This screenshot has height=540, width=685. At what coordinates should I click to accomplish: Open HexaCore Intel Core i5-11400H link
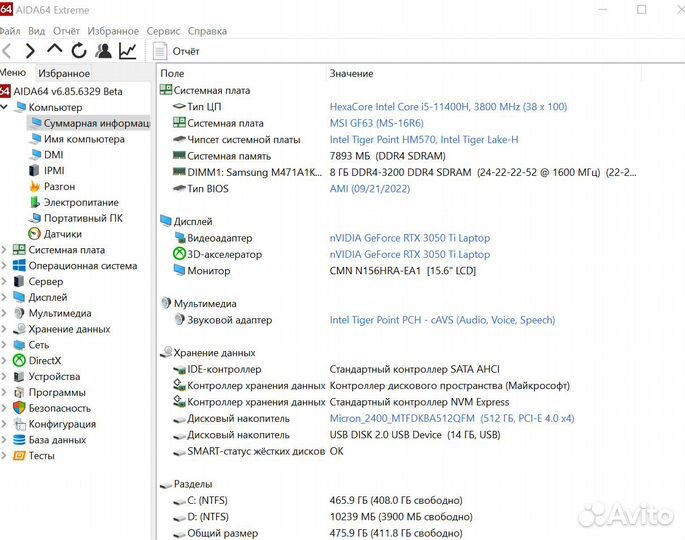coord(448,107)
